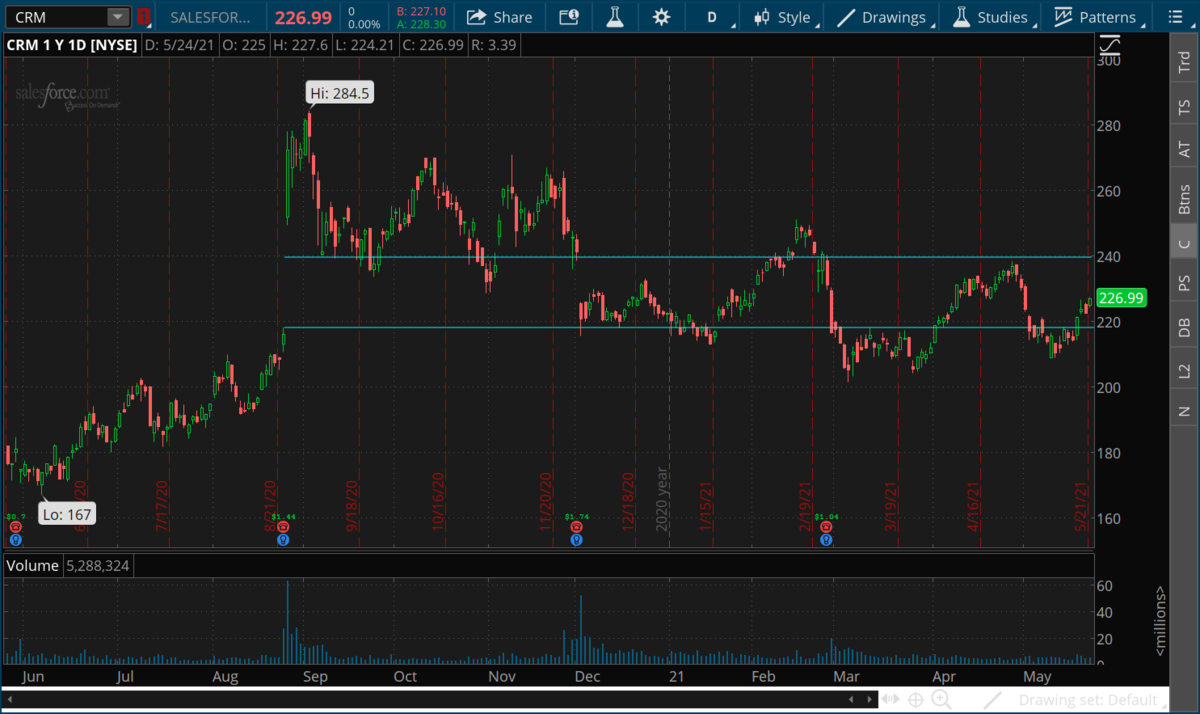Click the December earnings phone icon
This screenshot has height=714, width=1200.
(576, 527)
